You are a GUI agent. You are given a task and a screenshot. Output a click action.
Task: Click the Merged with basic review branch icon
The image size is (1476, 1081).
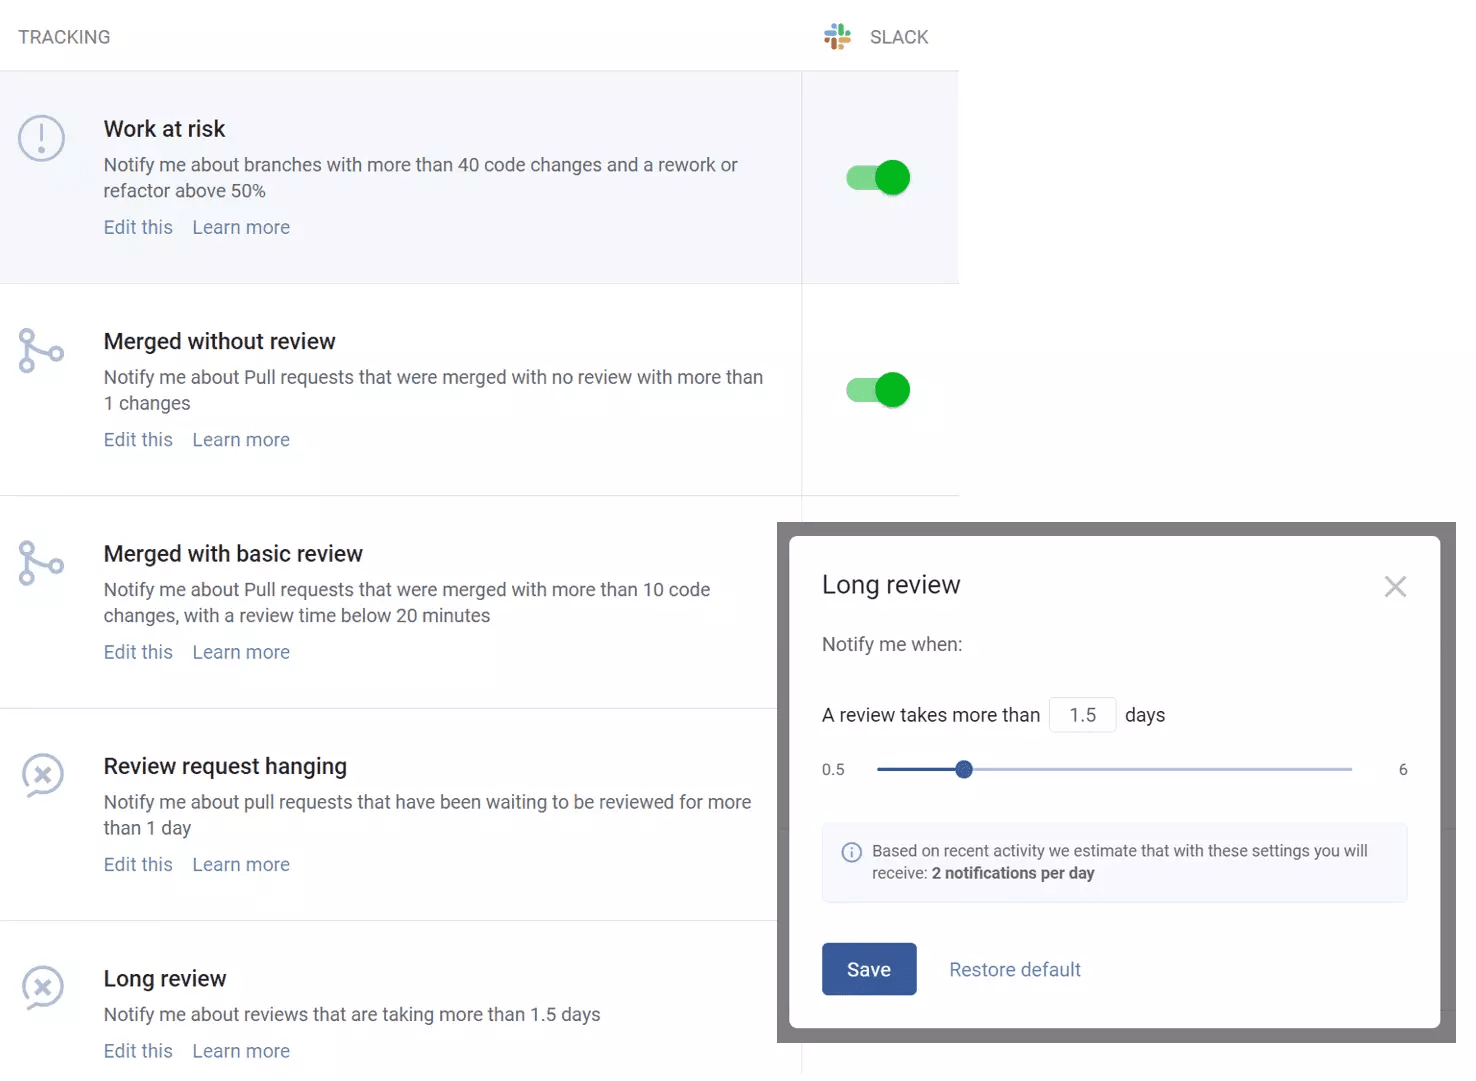point(40,564)
